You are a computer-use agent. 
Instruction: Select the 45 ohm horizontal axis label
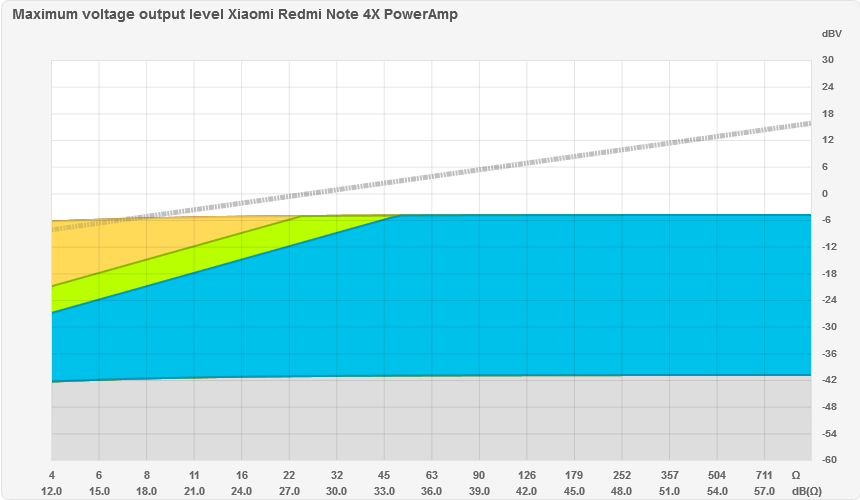point(384,475)
